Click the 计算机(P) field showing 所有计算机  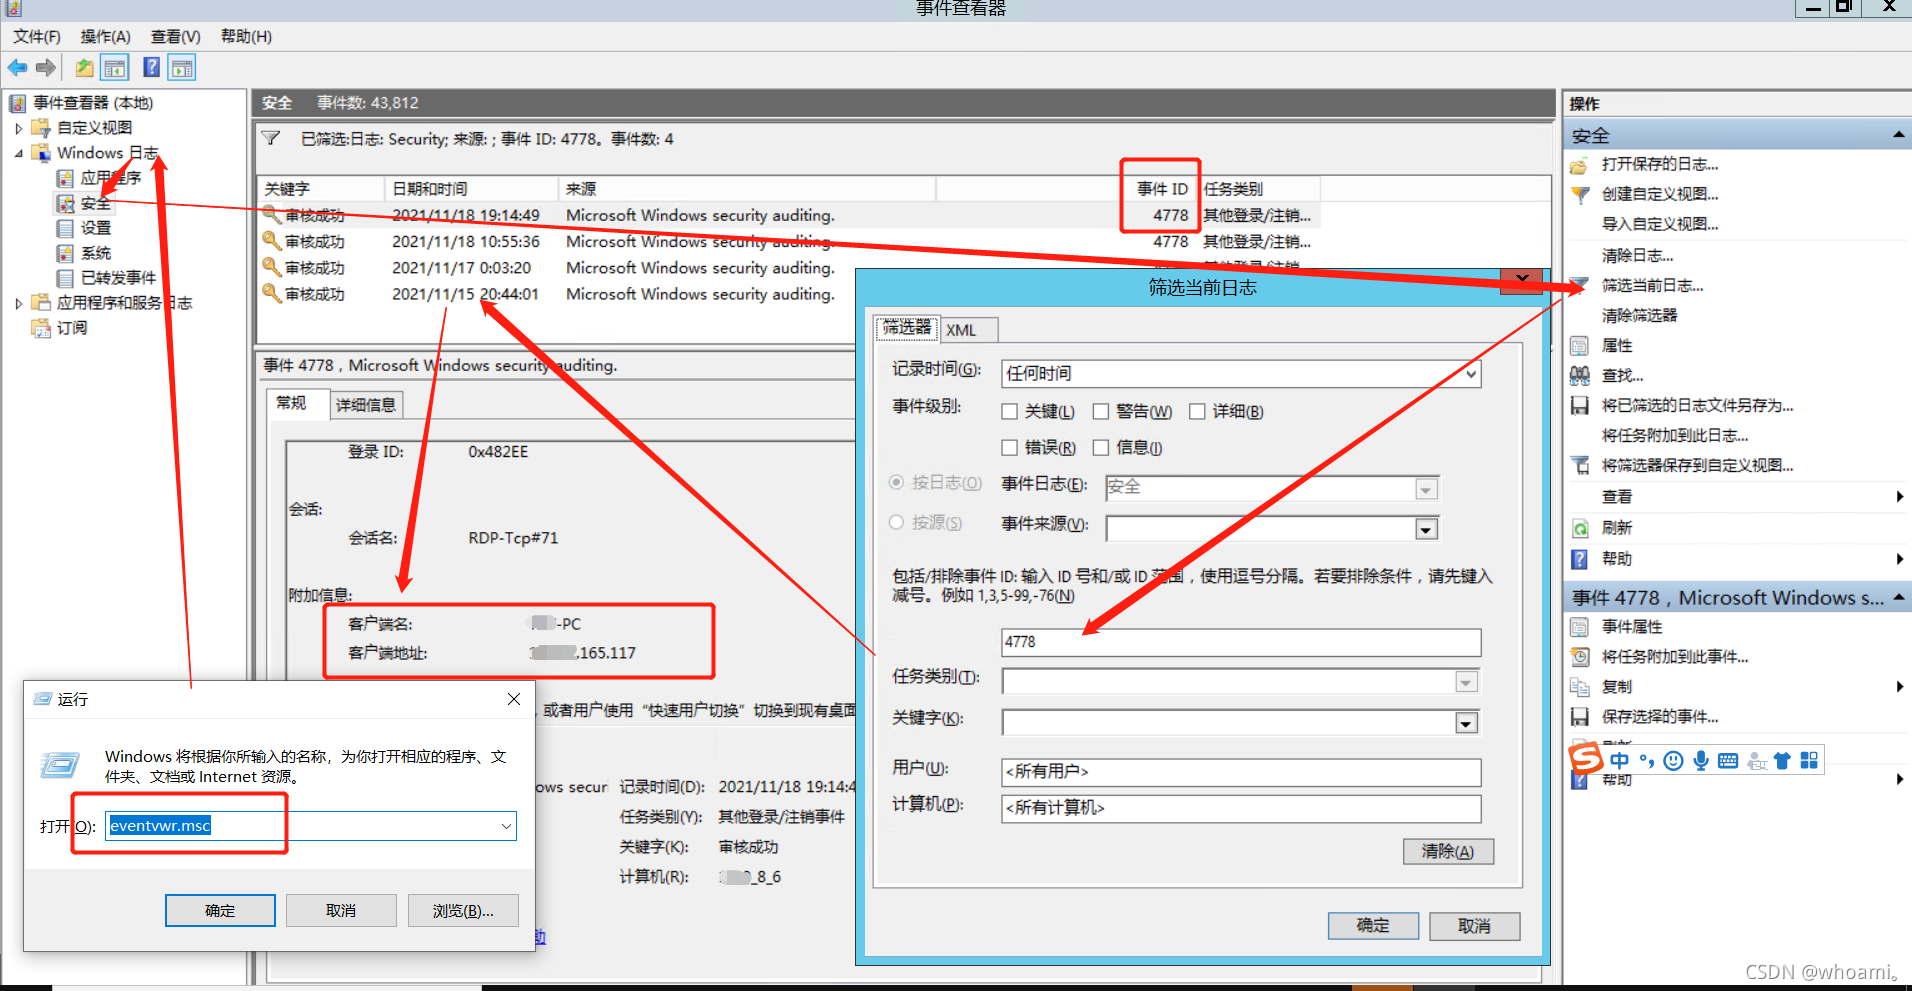point(1241,808)
